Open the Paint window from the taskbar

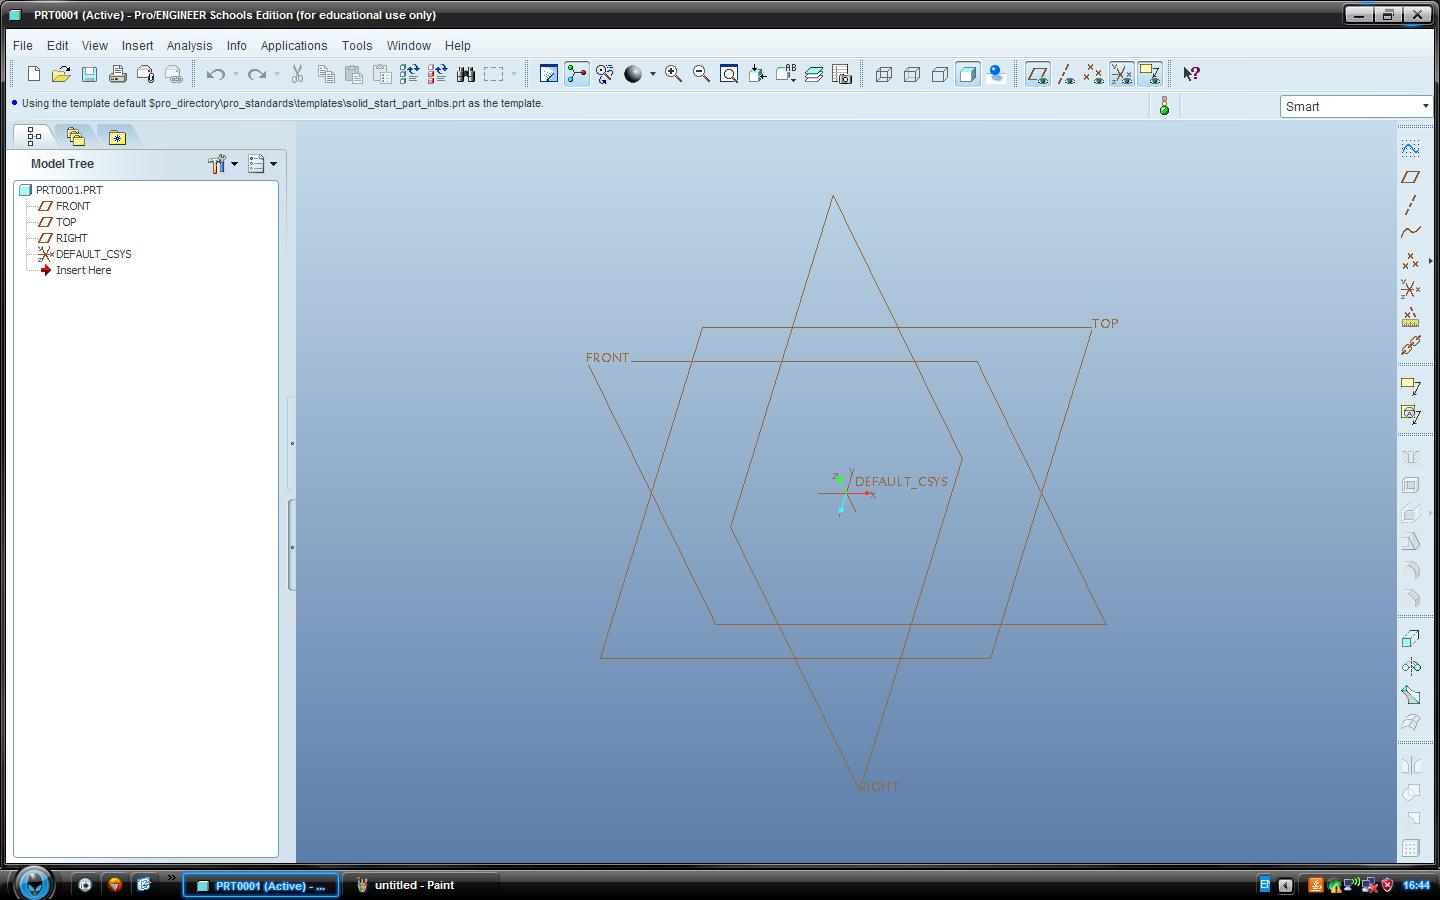[413, 885]
